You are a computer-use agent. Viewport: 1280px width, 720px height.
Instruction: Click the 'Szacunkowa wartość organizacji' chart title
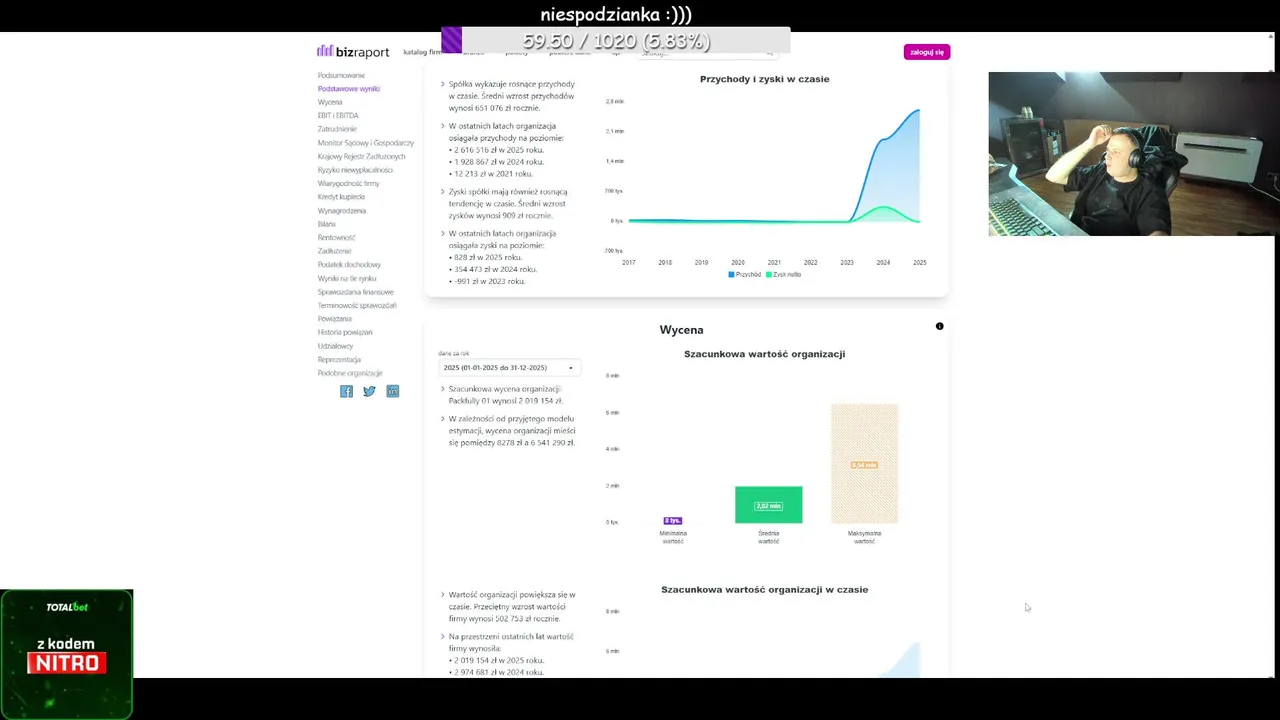(x=765, y=354)
